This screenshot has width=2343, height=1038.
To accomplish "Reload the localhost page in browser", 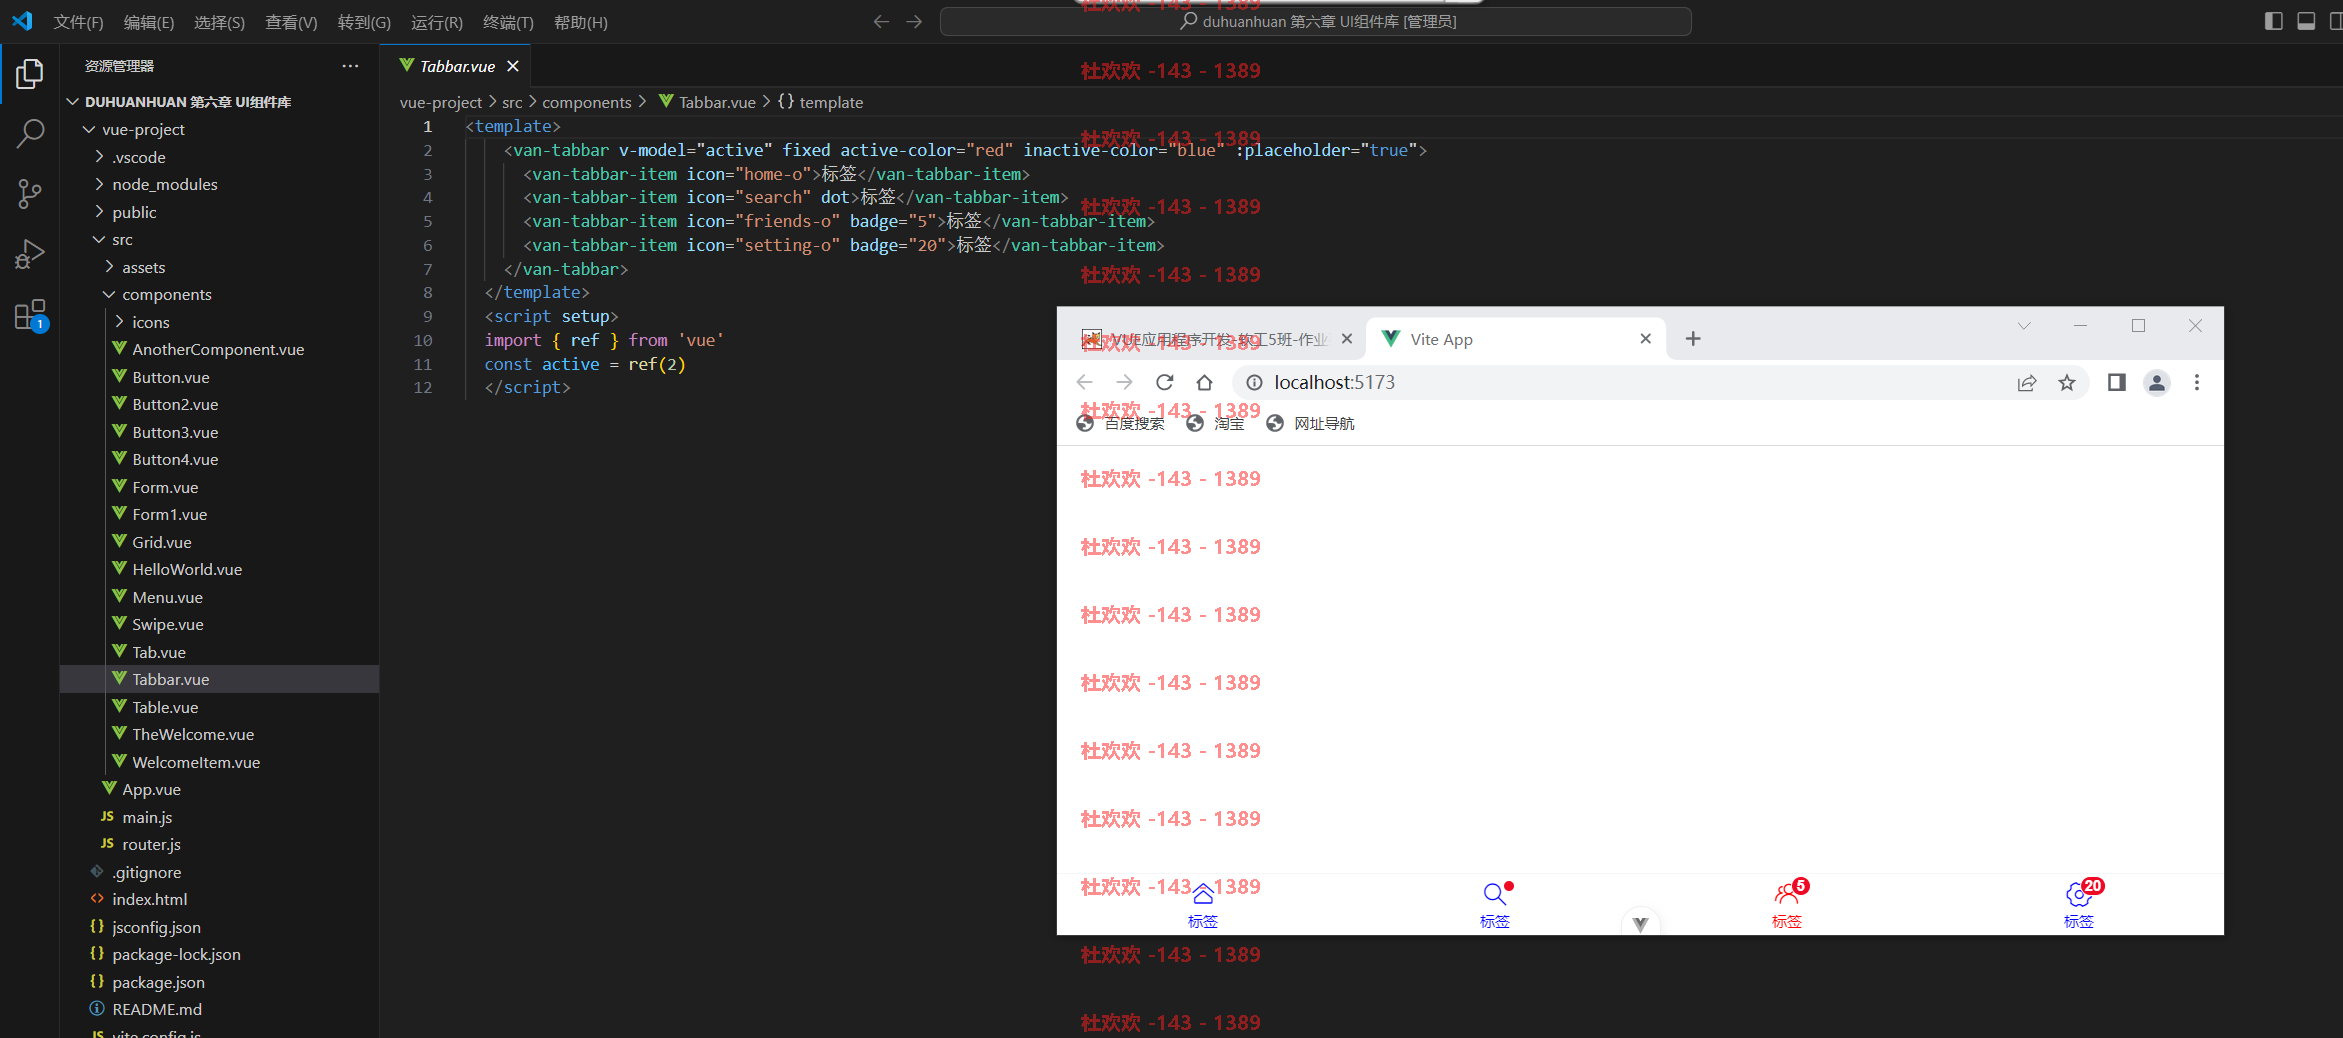I will [1164, 382].
